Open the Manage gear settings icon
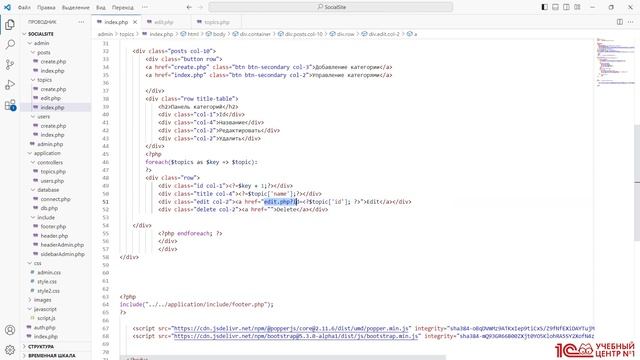 point(10,350)
